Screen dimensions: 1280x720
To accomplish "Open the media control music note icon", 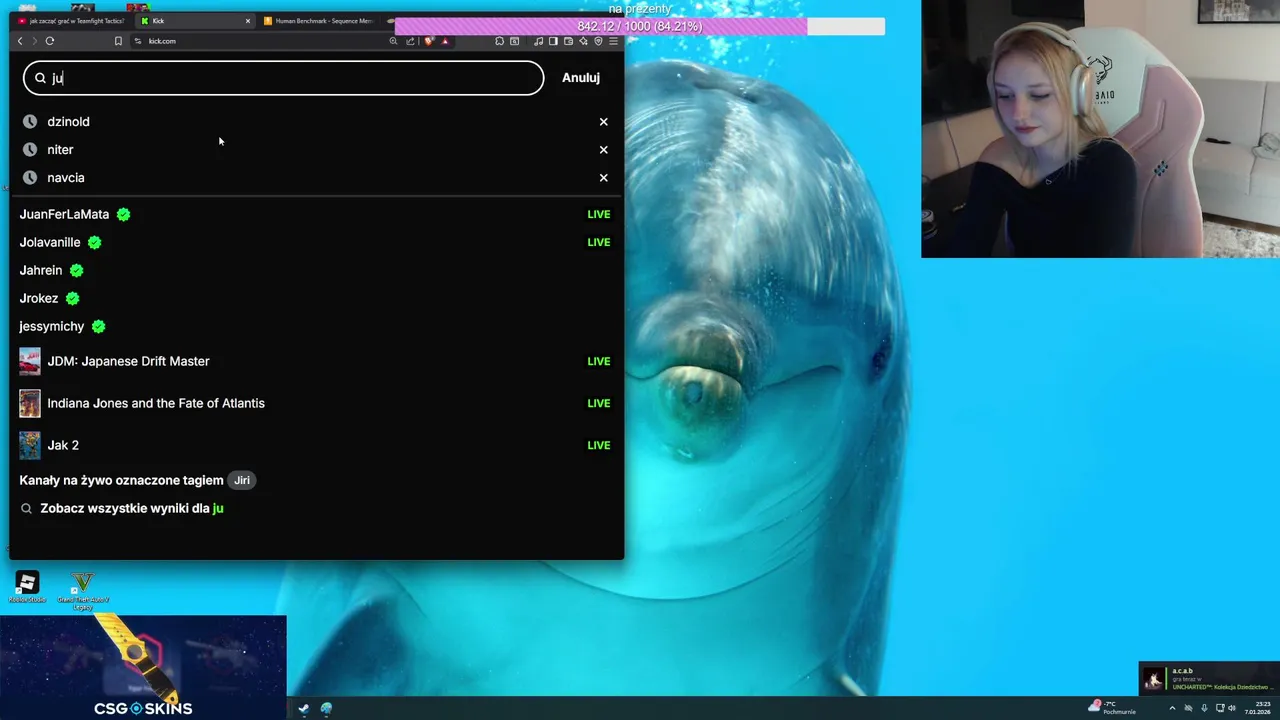I will click(x=539, y=41).
